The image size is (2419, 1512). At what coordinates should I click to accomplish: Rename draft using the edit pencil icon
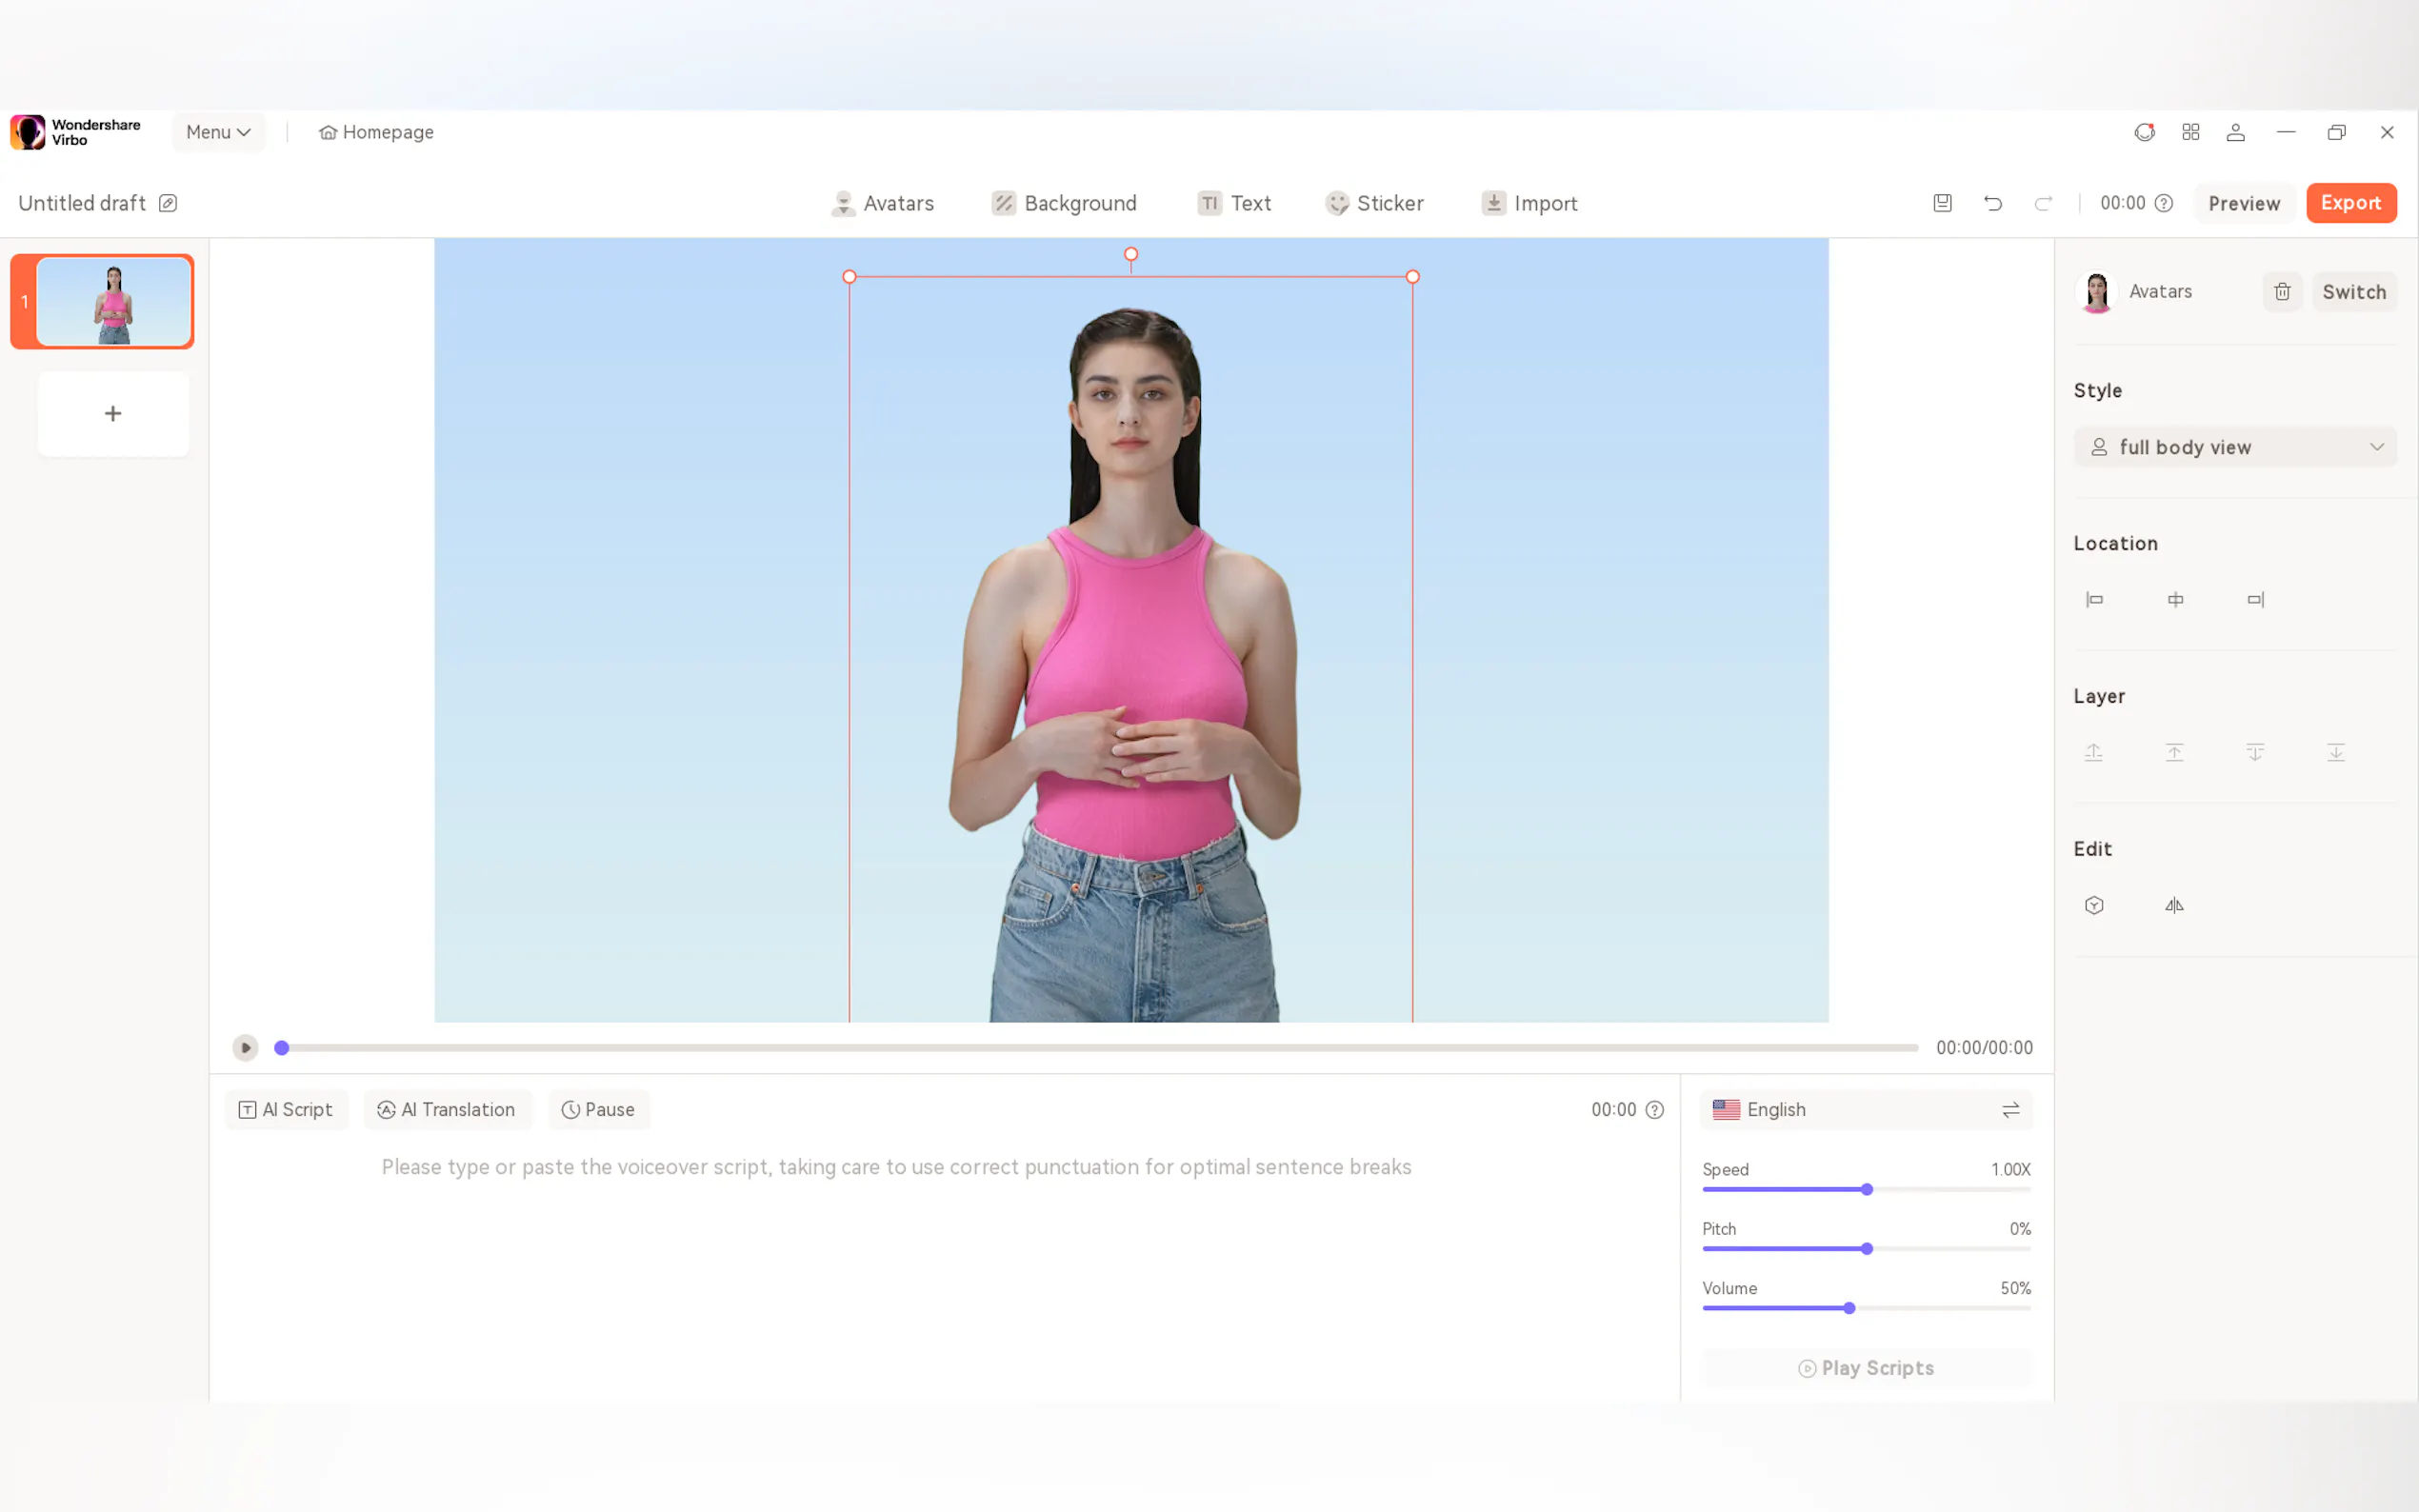pos(168,203)
